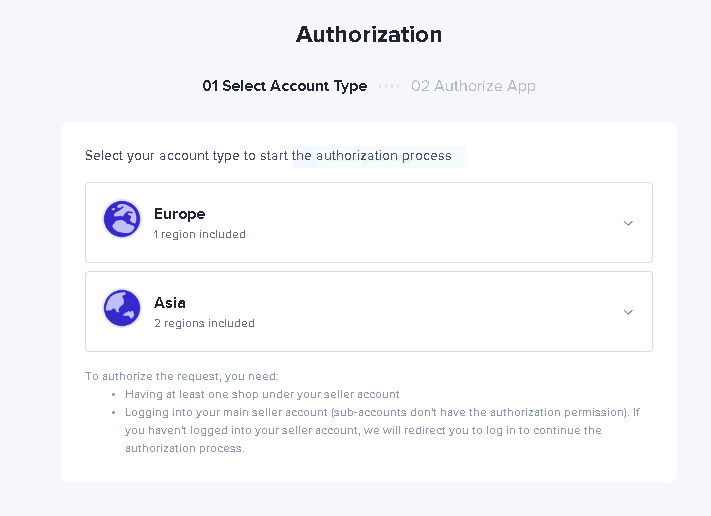Viewport: 711px width, 516px height.
Task: Click '2 regions included' subtitle
Action: tap(204, 323)
